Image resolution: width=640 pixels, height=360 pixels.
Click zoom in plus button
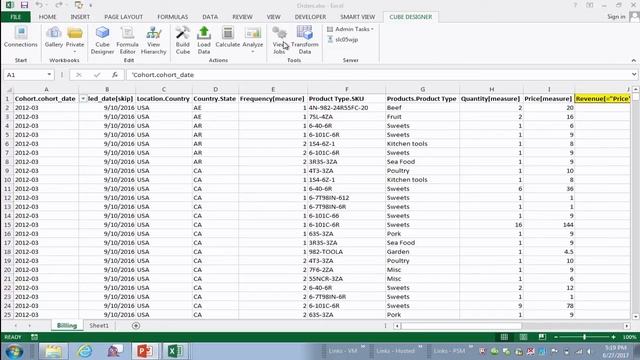613,337
